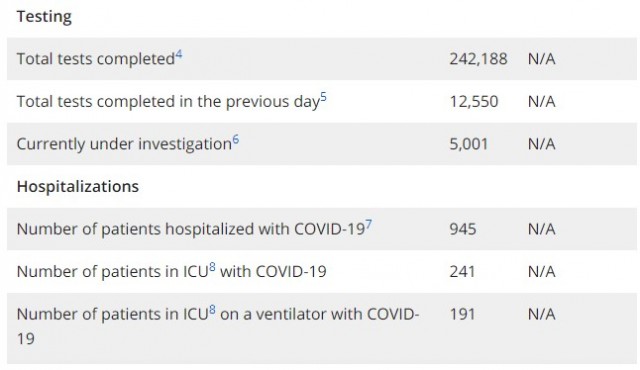Click the 191 ventilator patients value
The image size is (640, 370).
(x=462, y=314)
